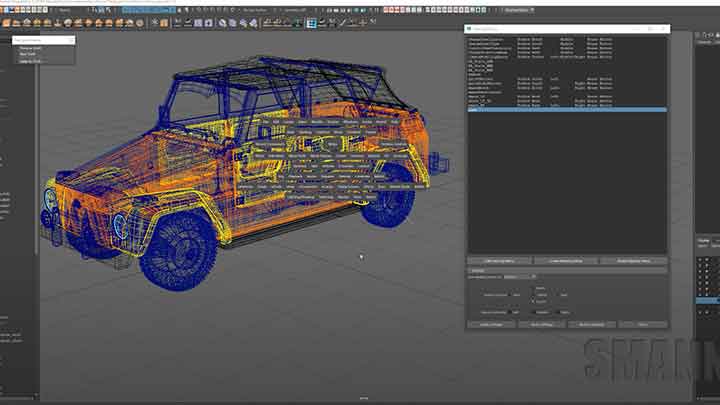Collapse the settings section header in the dialog
This screenshot has height=405, width=720.
click(567, 270)
